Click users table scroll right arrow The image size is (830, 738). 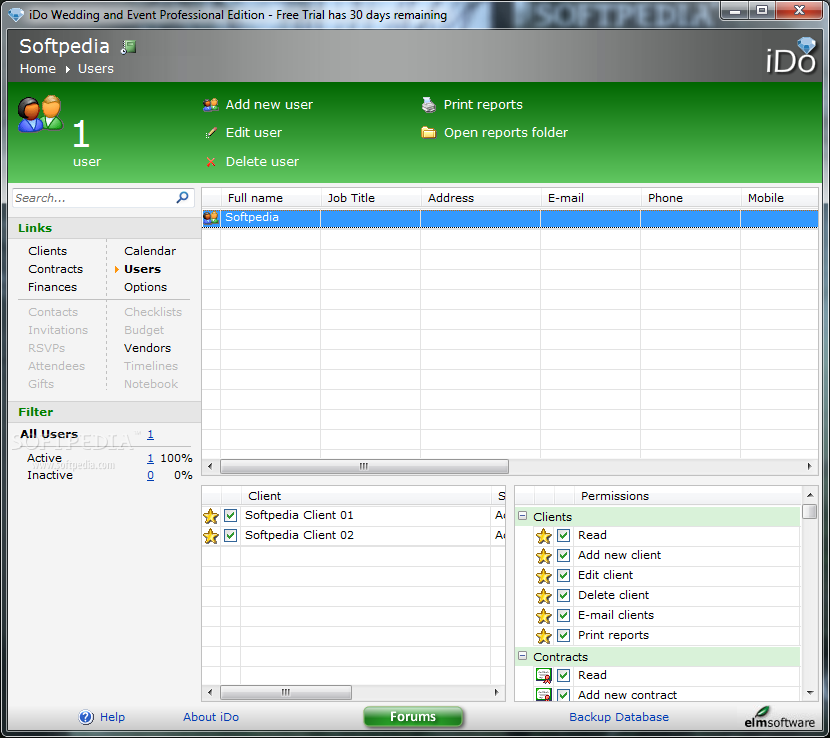pos(809,466)
